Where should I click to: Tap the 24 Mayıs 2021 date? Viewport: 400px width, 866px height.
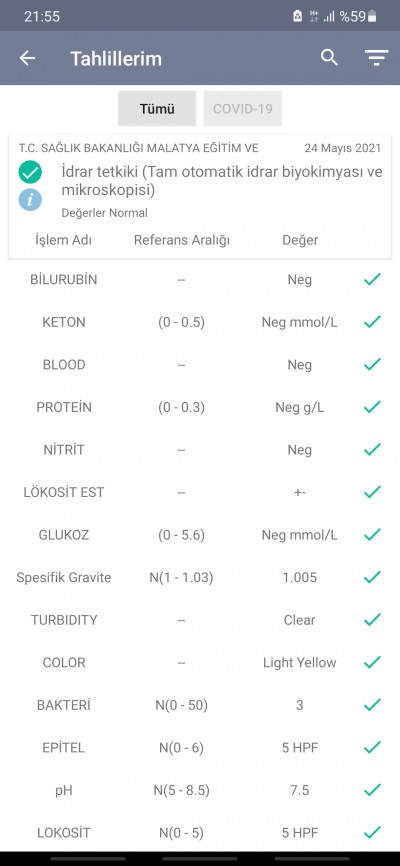[x=343, y=148]
